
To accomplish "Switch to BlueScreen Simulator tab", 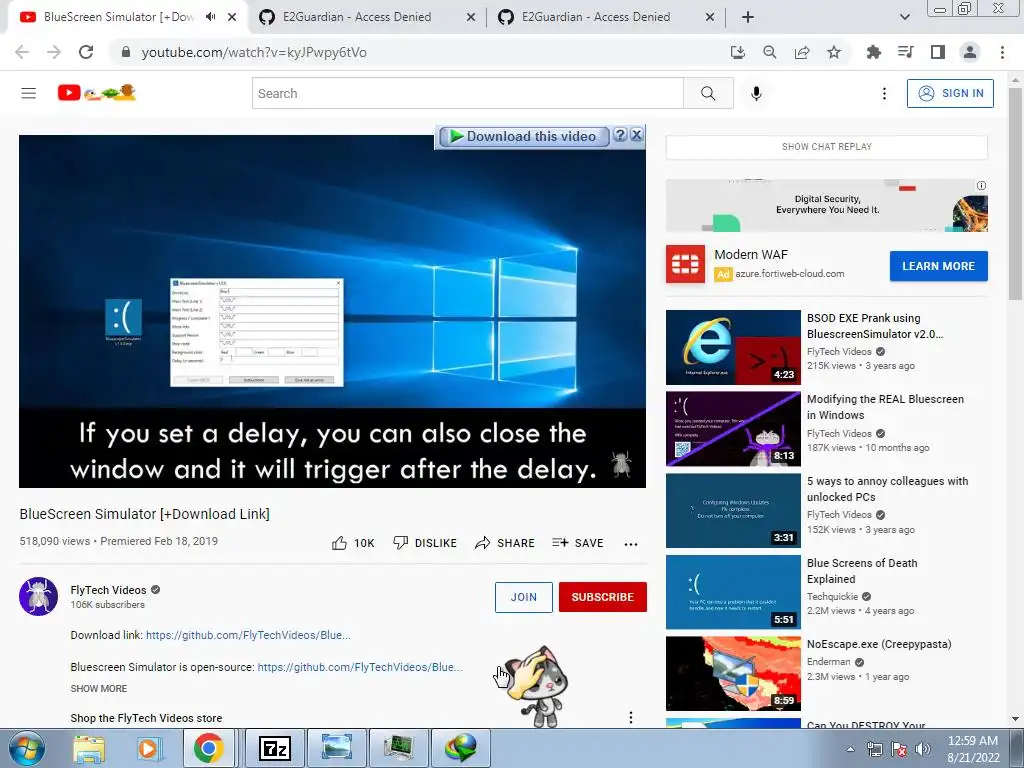I will click(x=118, y=17).
